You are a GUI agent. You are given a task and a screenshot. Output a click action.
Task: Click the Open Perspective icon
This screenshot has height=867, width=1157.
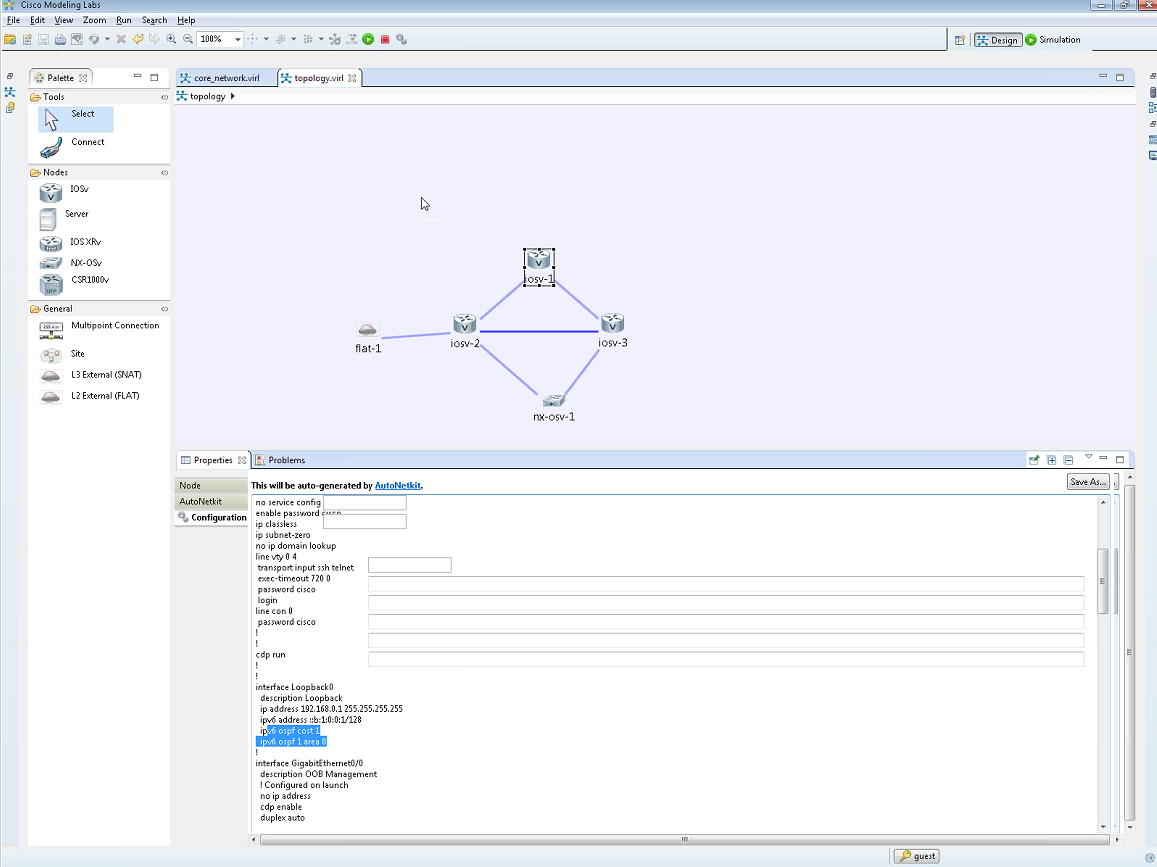959,40
